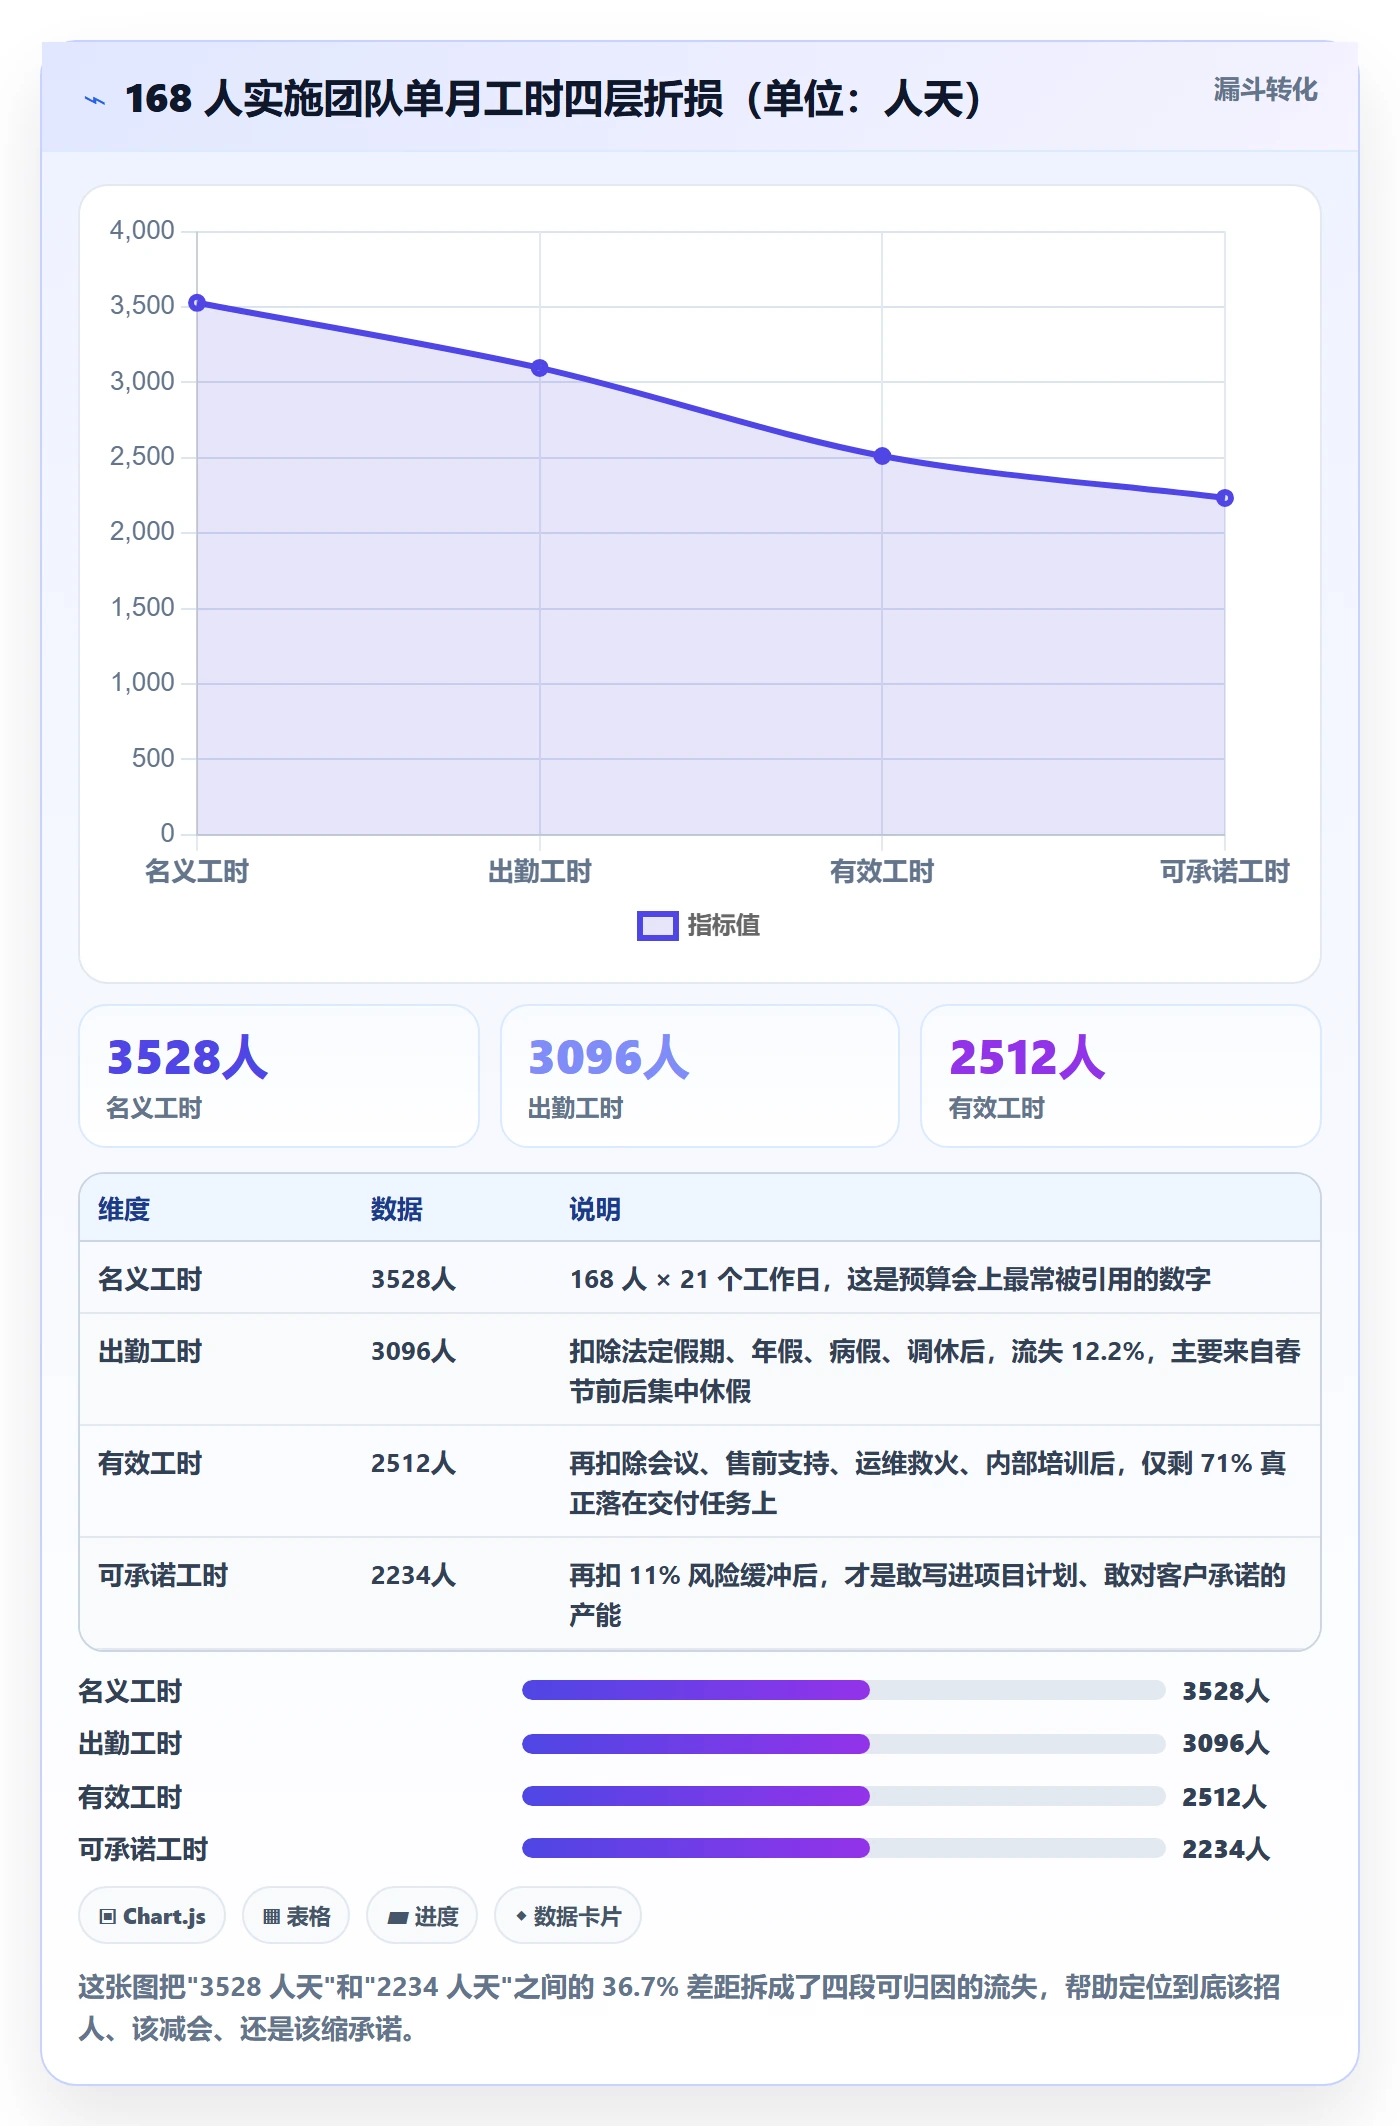Image resolution: width=1400 pixels, height=2126 pixels.
Task: Click the description starting with 168 人 × 21 个工作日
Action: pos(890,1279)
